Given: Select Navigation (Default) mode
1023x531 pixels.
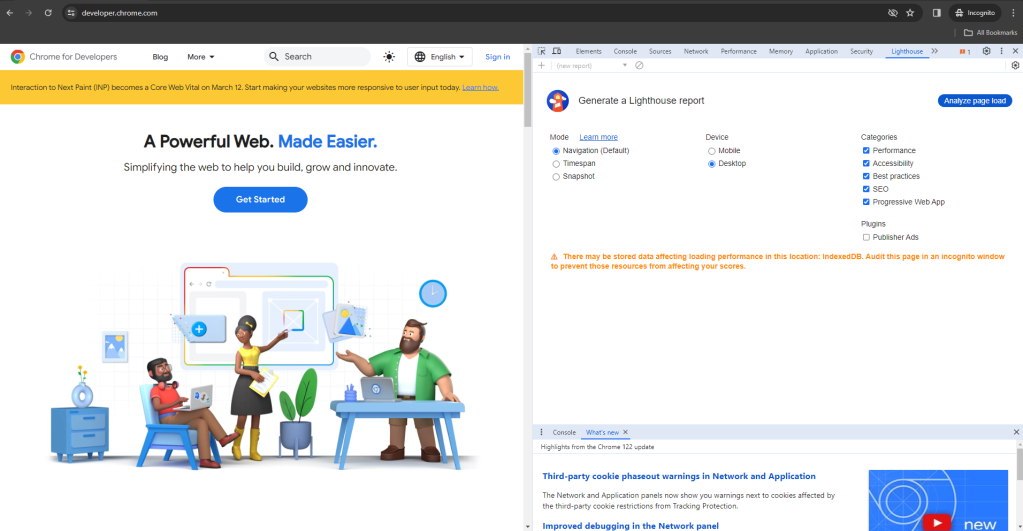Looking at the screenshot, I should click(556, 151).
